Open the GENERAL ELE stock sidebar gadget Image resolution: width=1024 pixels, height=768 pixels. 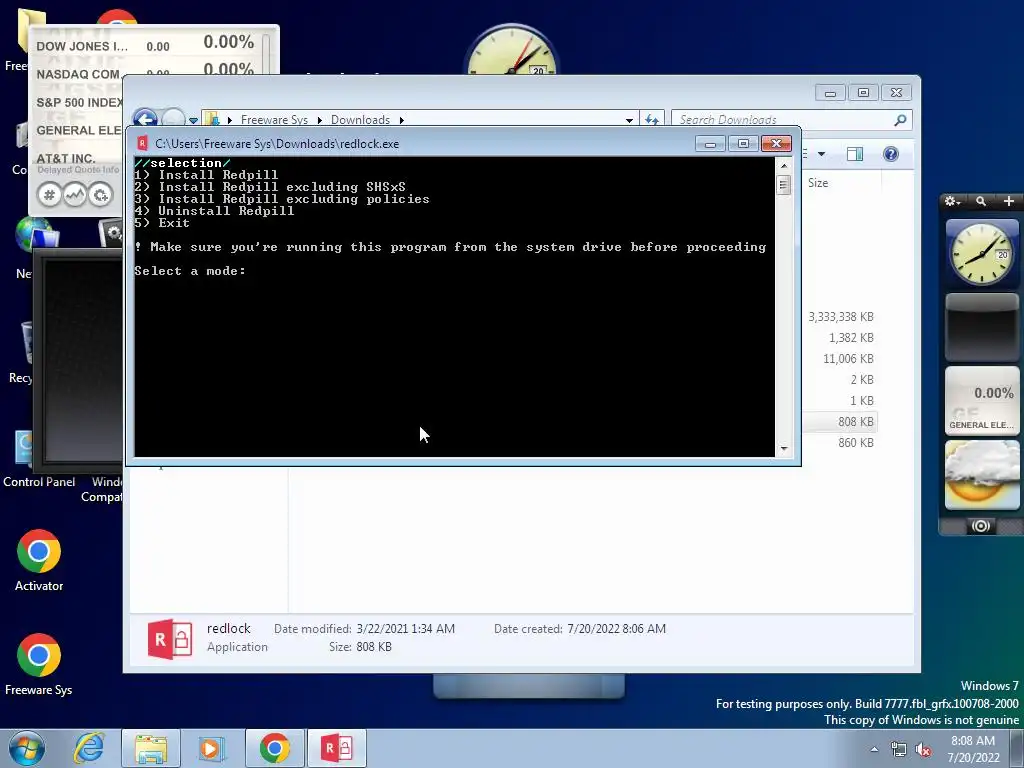(x=982, y=400)
